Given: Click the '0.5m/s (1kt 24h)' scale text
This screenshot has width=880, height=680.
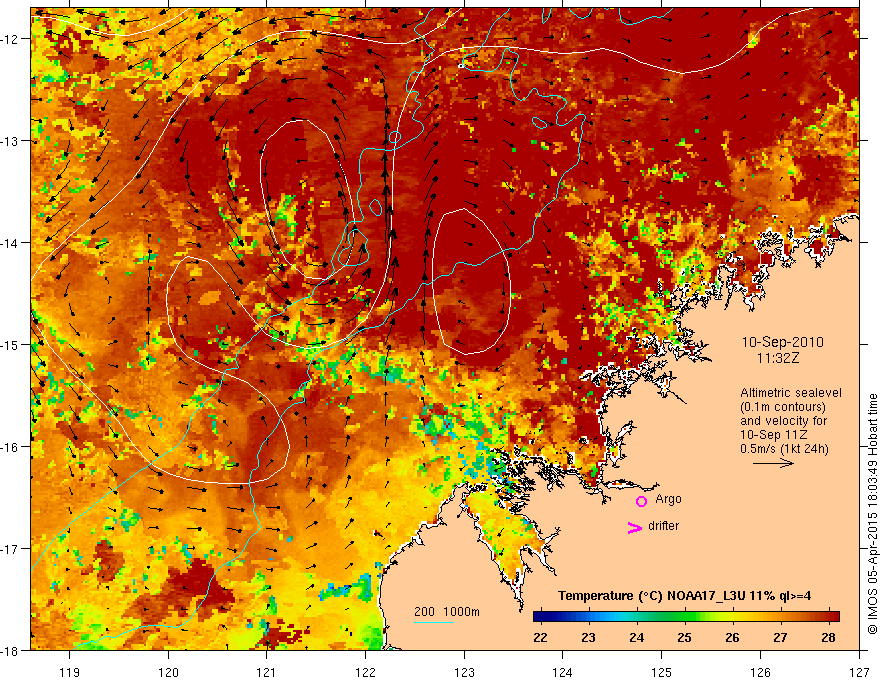Looking at the screenshot, I should 784,449.
